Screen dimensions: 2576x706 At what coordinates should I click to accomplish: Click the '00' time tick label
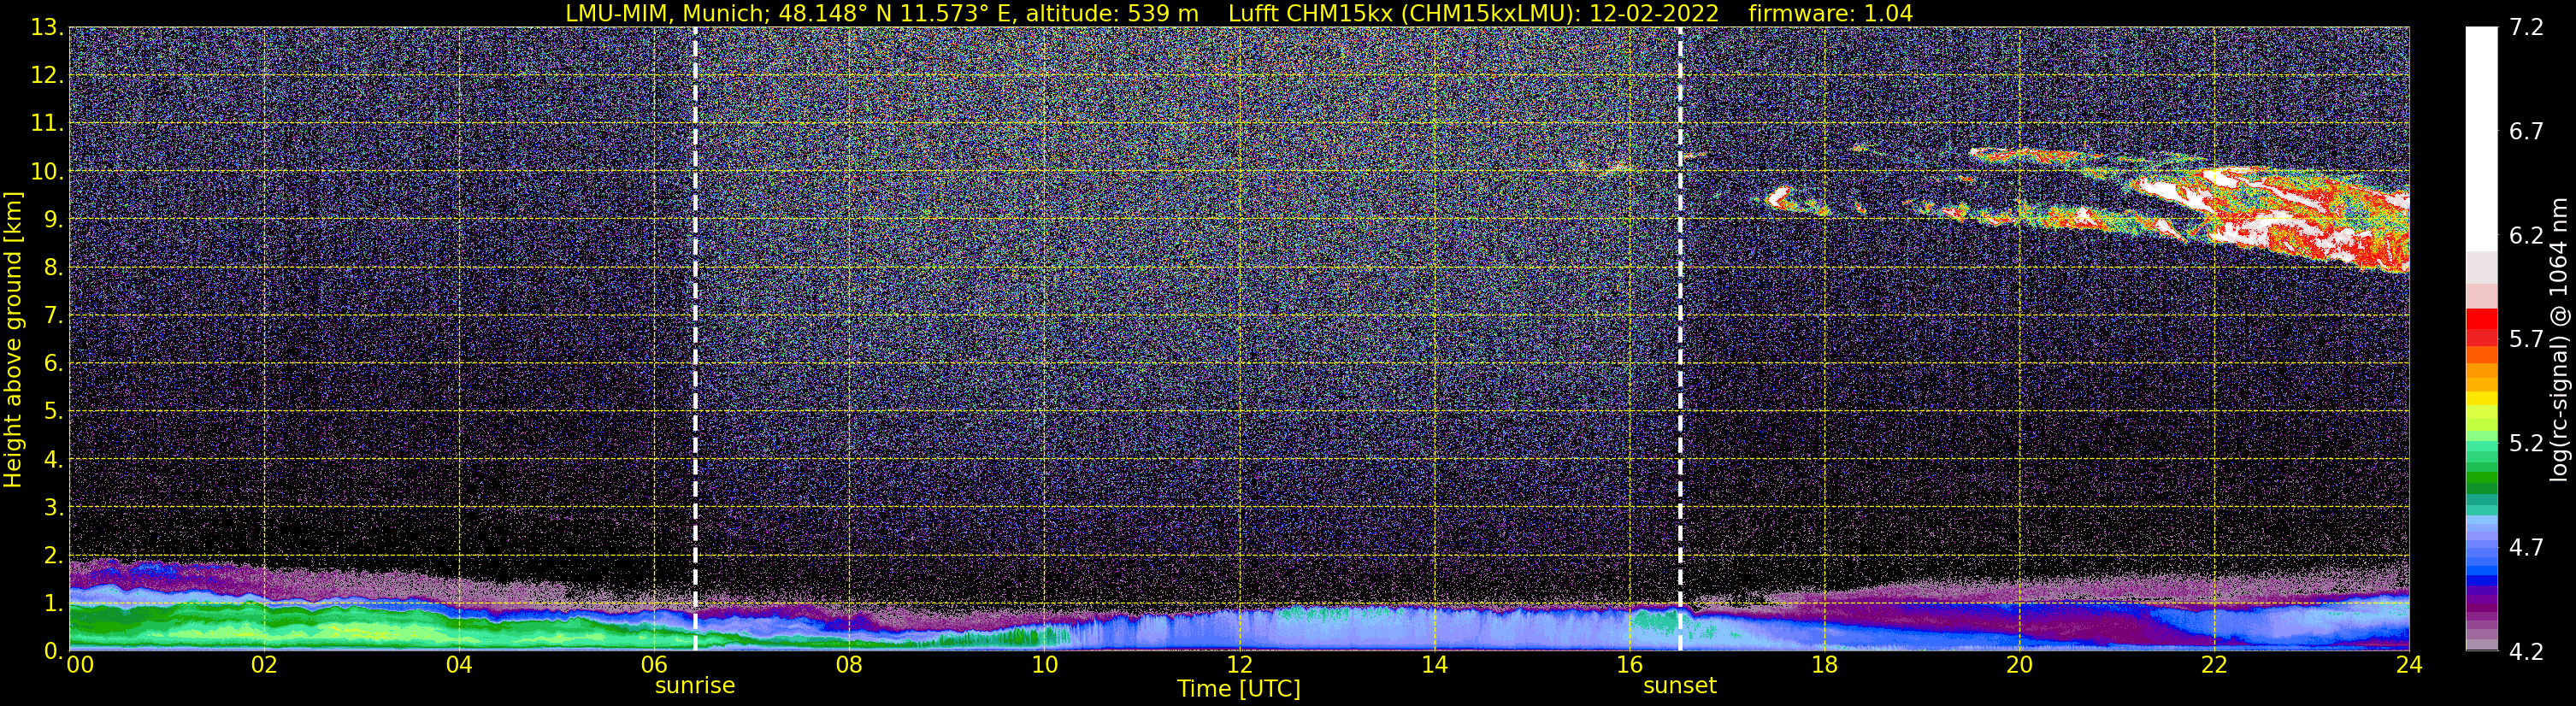[x=80, y=666]
